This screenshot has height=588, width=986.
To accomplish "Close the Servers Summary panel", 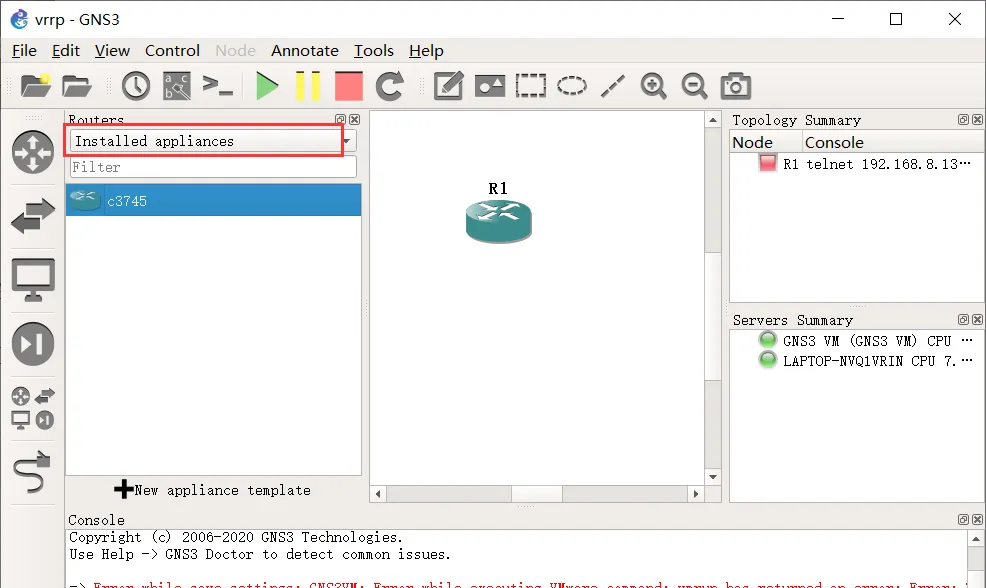I will coord(977,319).
